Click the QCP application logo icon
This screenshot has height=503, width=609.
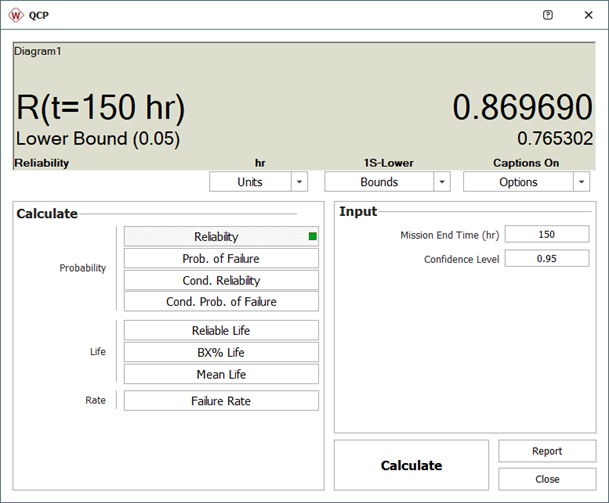[16, 15]
